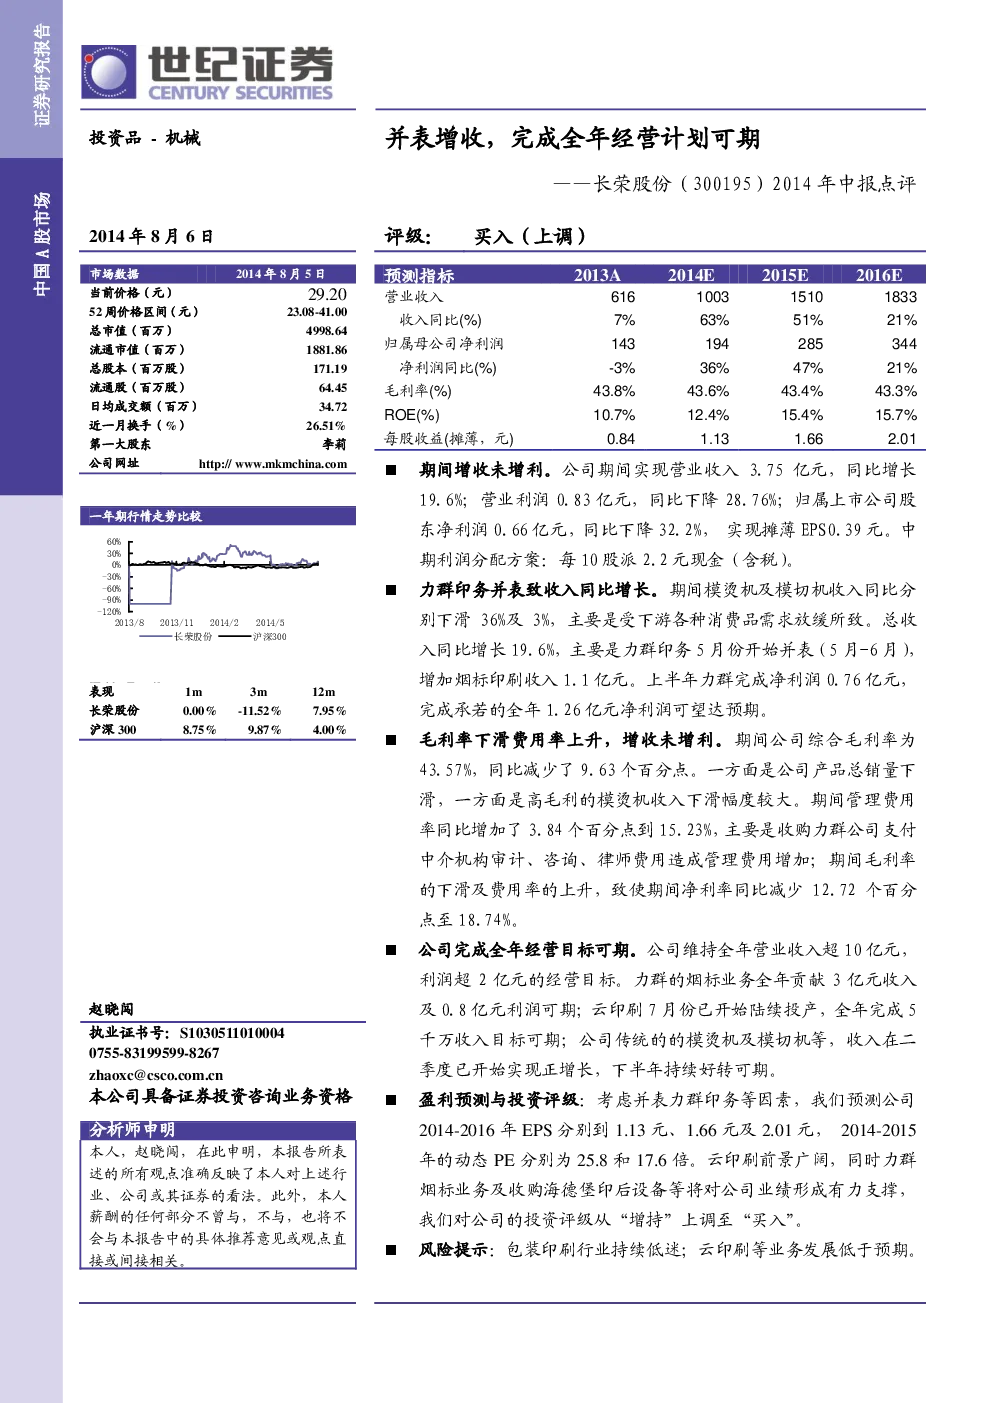Image resolution: width=992 pixels, height=1403 pixels.
Task: Click the 预测指标 table header
Action: [x=419, y=275]
